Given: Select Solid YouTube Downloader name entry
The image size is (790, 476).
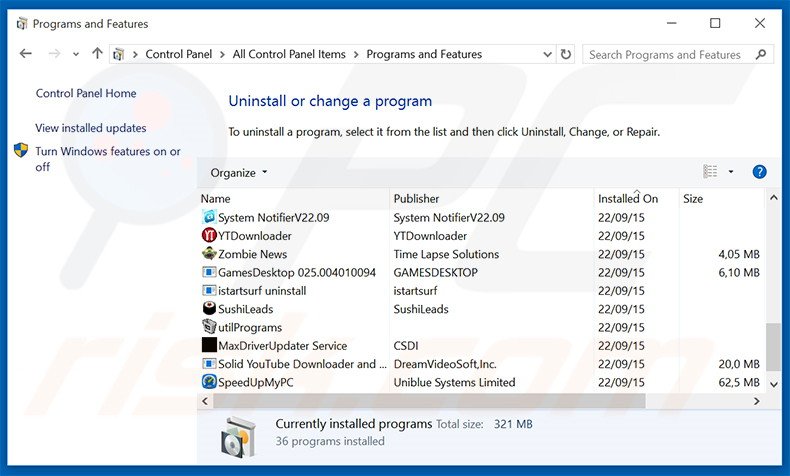Looking at the screenshot, I should 302,364.
